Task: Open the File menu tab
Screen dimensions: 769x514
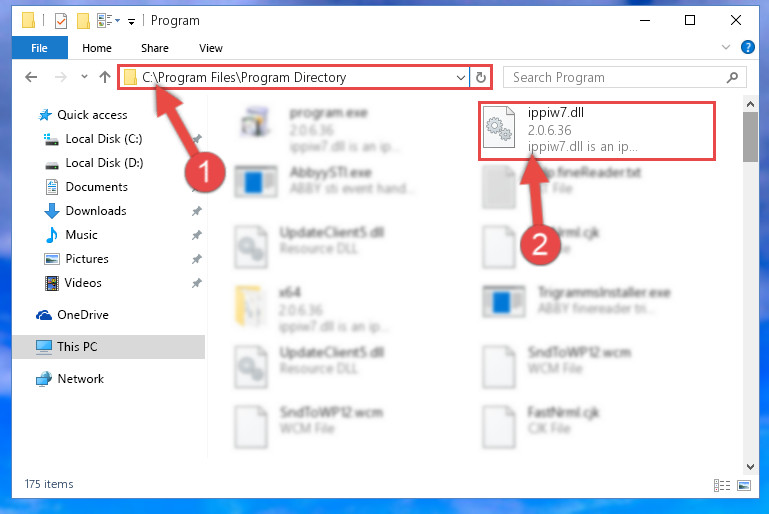Action: (39, 48)
